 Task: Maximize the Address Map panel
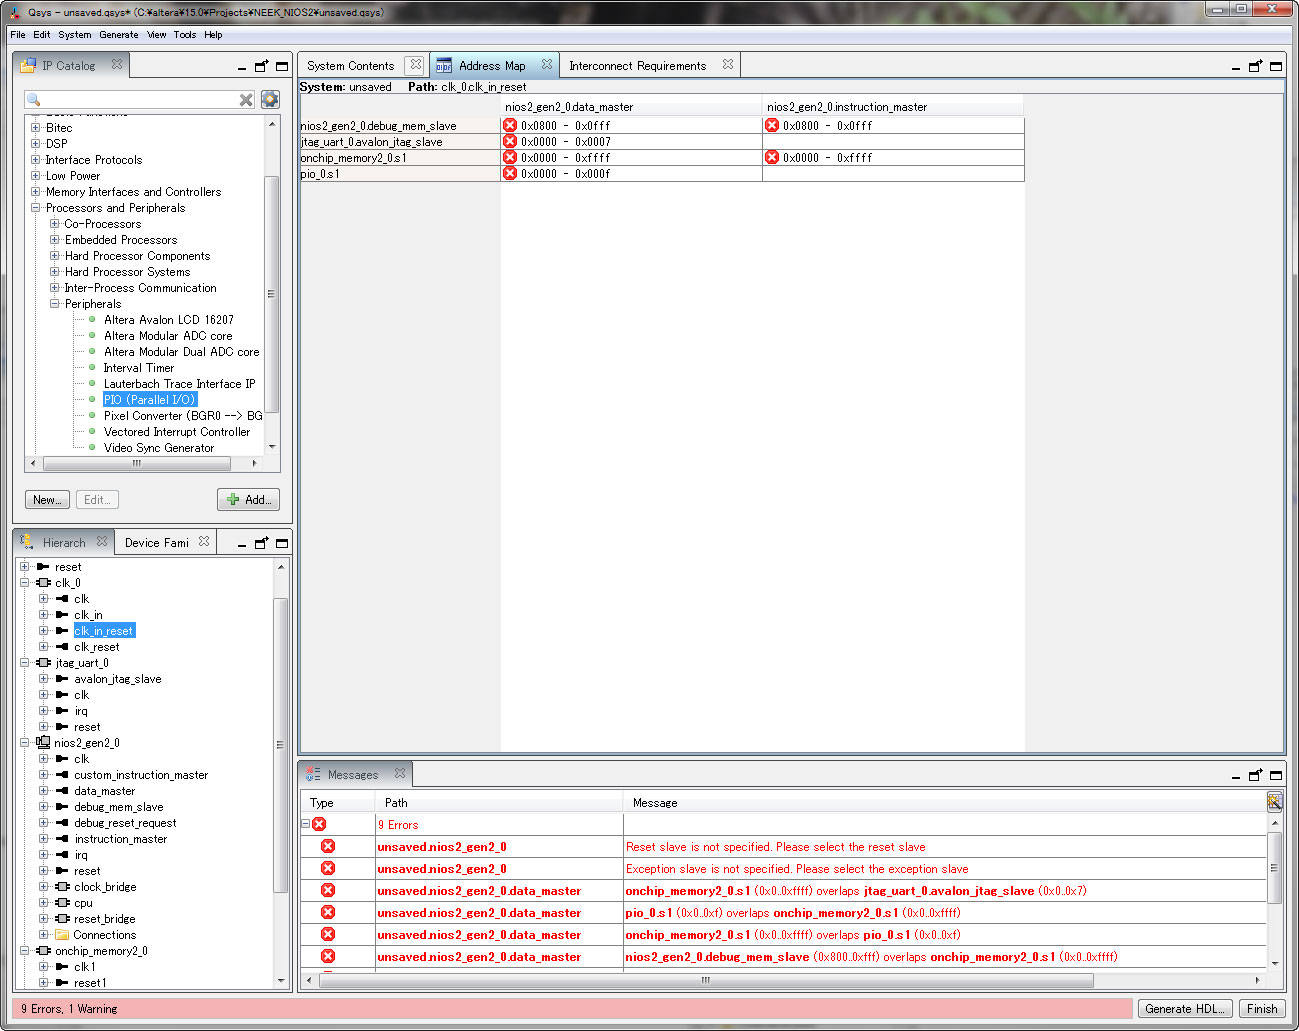pos(1276,66)
